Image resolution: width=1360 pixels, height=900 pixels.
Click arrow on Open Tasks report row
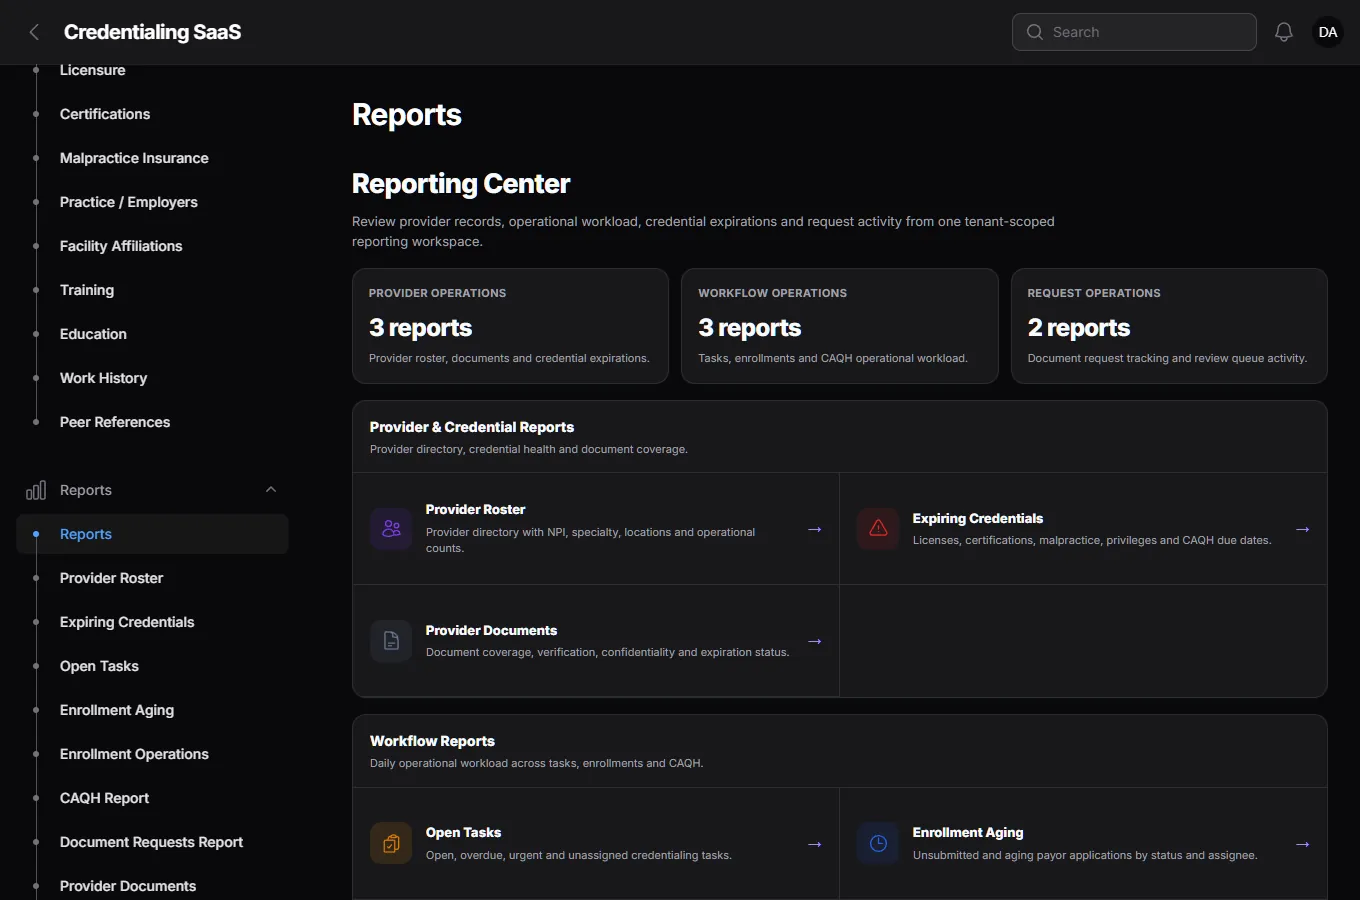pos(815,844)
